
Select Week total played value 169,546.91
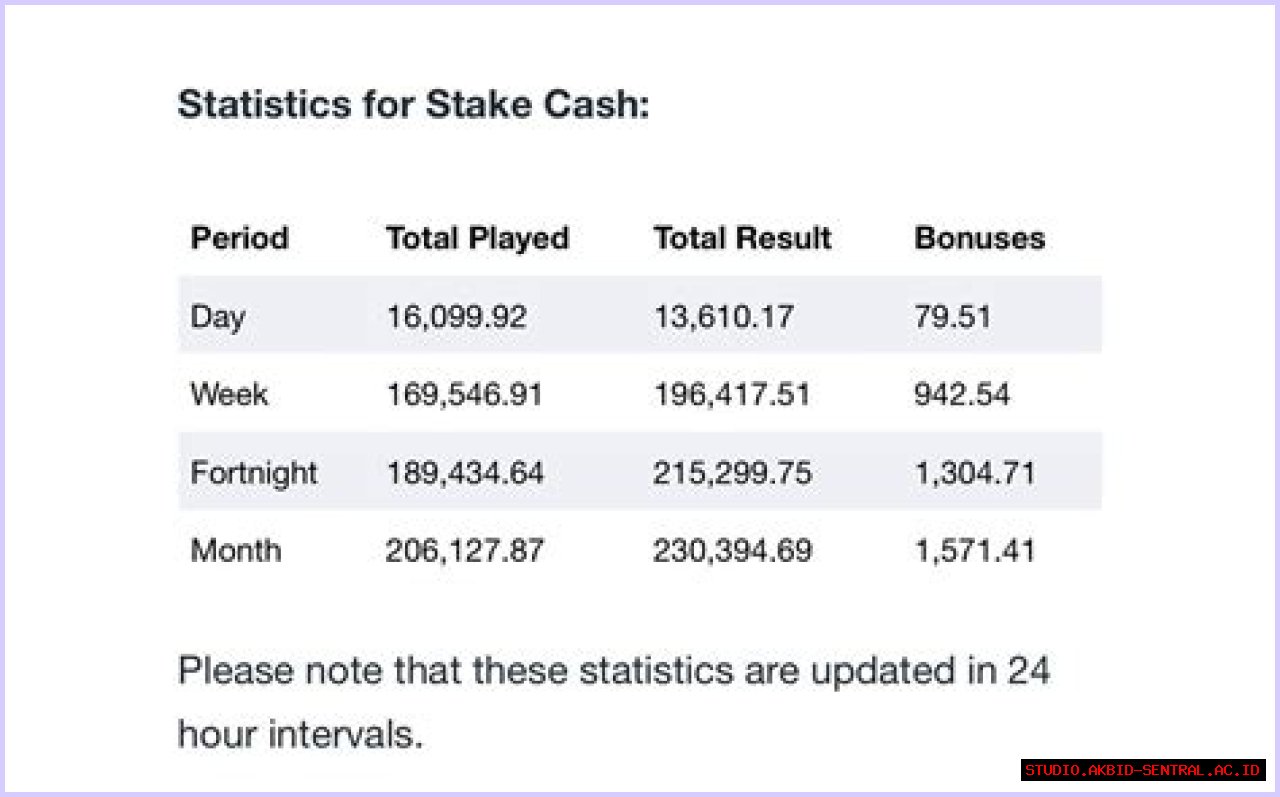(x=464, y=394)
